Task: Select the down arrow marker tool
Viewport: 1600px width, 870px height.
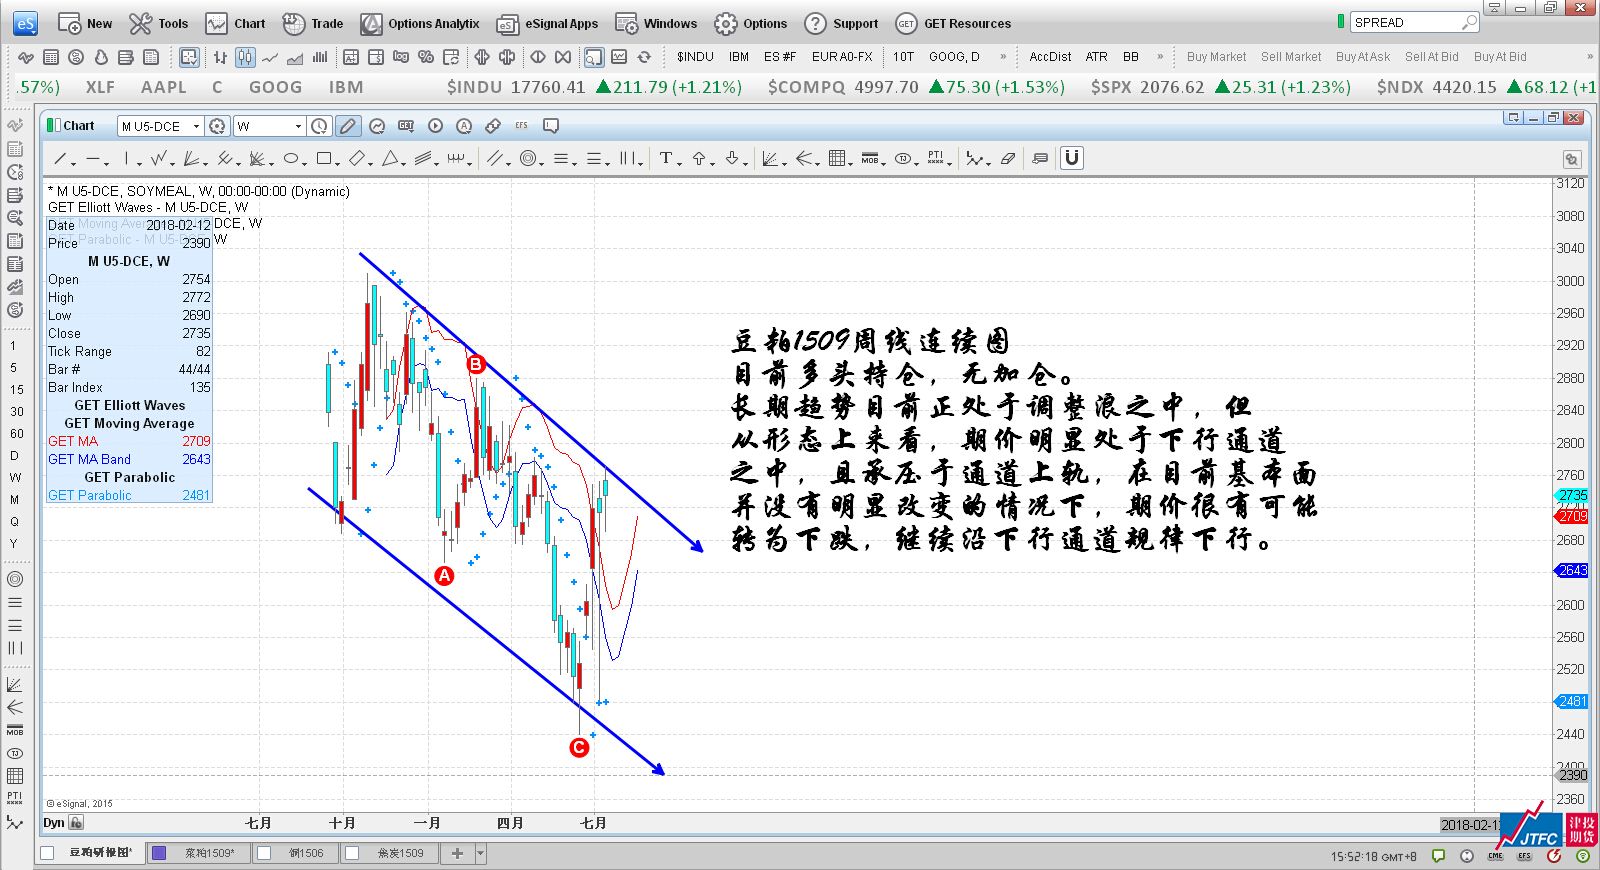Action: [732, 158]
